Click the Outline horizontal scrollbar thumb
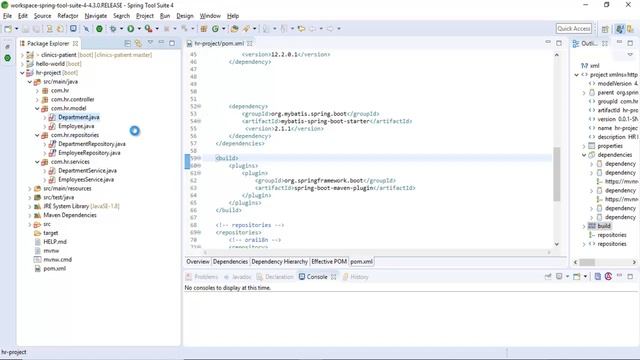This screenshot has width=640, height=360. (x=587, y=262)
